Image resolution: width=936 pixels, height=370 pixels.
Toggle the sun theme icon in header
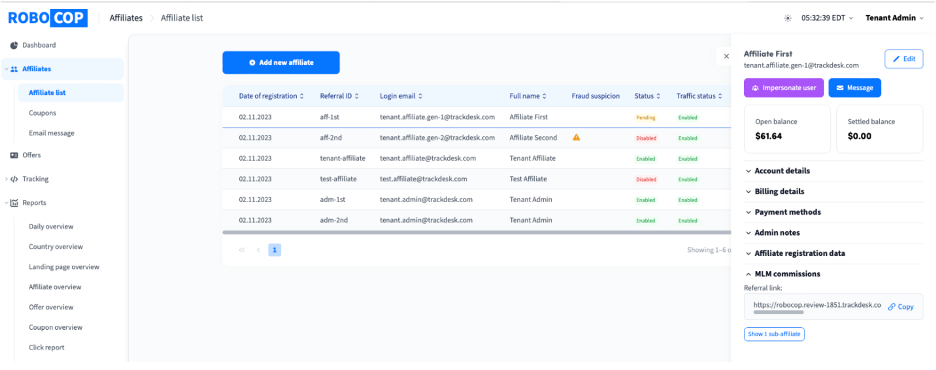788,18
